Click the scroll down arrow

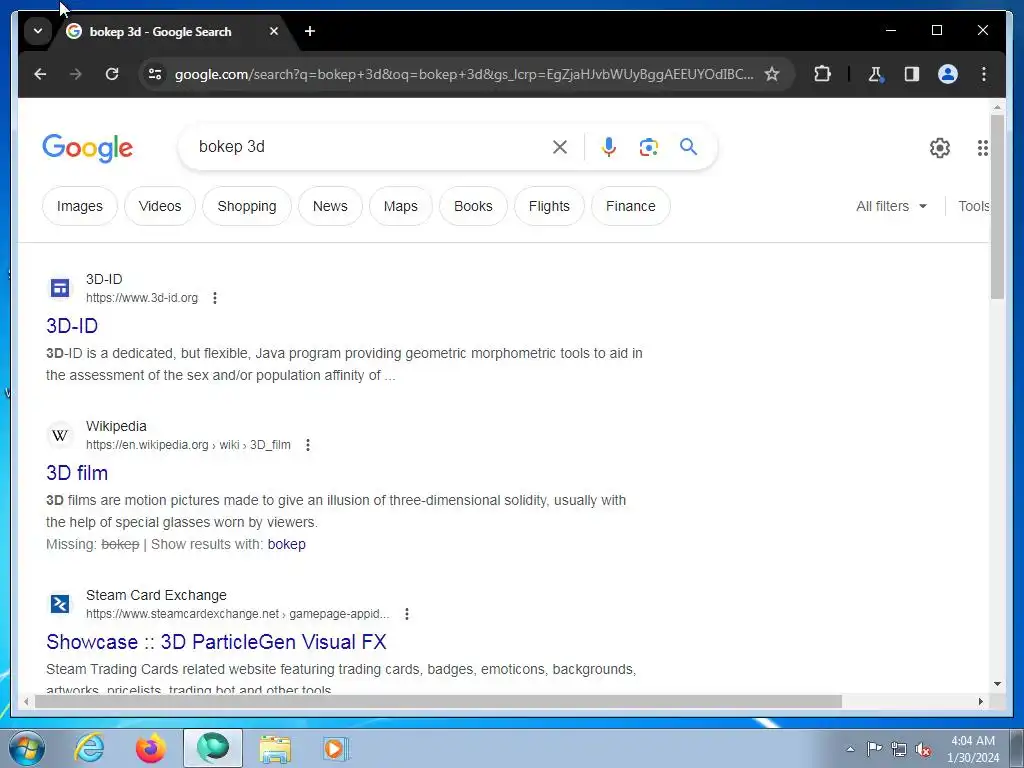[997, 684]
